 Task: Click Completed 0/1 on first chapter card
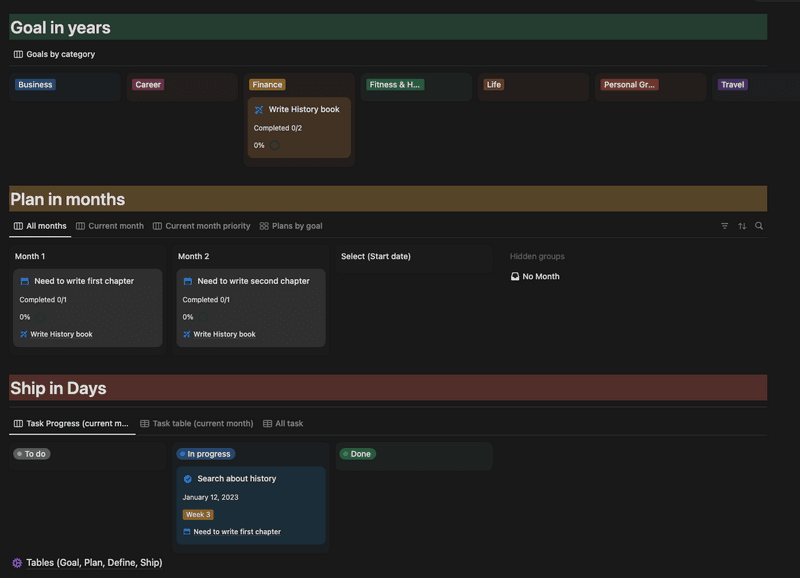[x=43, y=300]
